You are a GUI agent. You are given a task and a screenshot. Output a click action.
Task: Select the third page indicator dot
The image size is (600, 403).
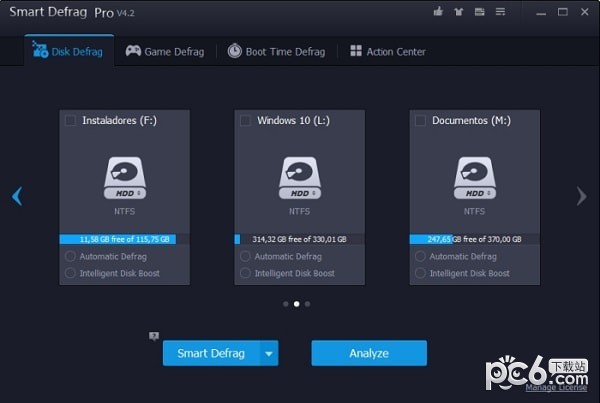(x=307, y=304)
